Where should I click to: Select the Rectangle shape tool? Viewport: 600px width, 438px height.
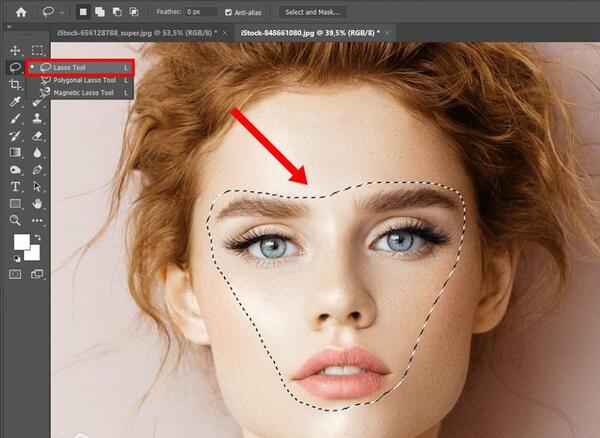(15, 204)
